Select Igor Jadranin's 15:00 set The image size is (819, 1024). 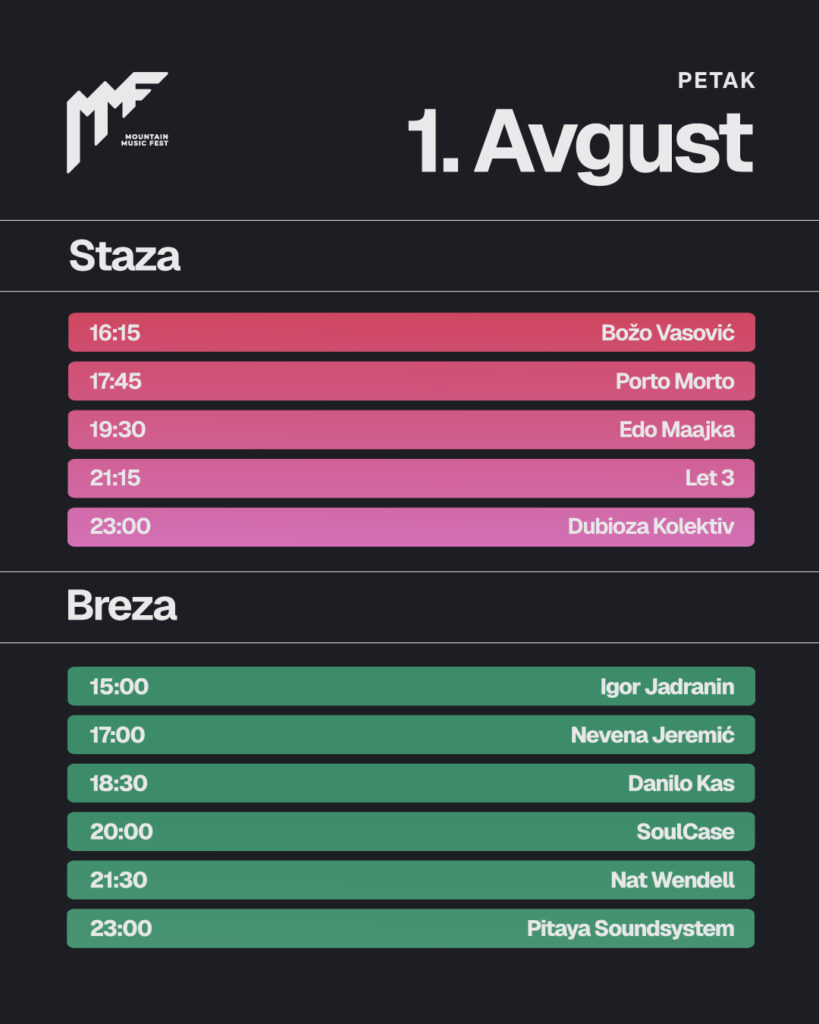410,687
